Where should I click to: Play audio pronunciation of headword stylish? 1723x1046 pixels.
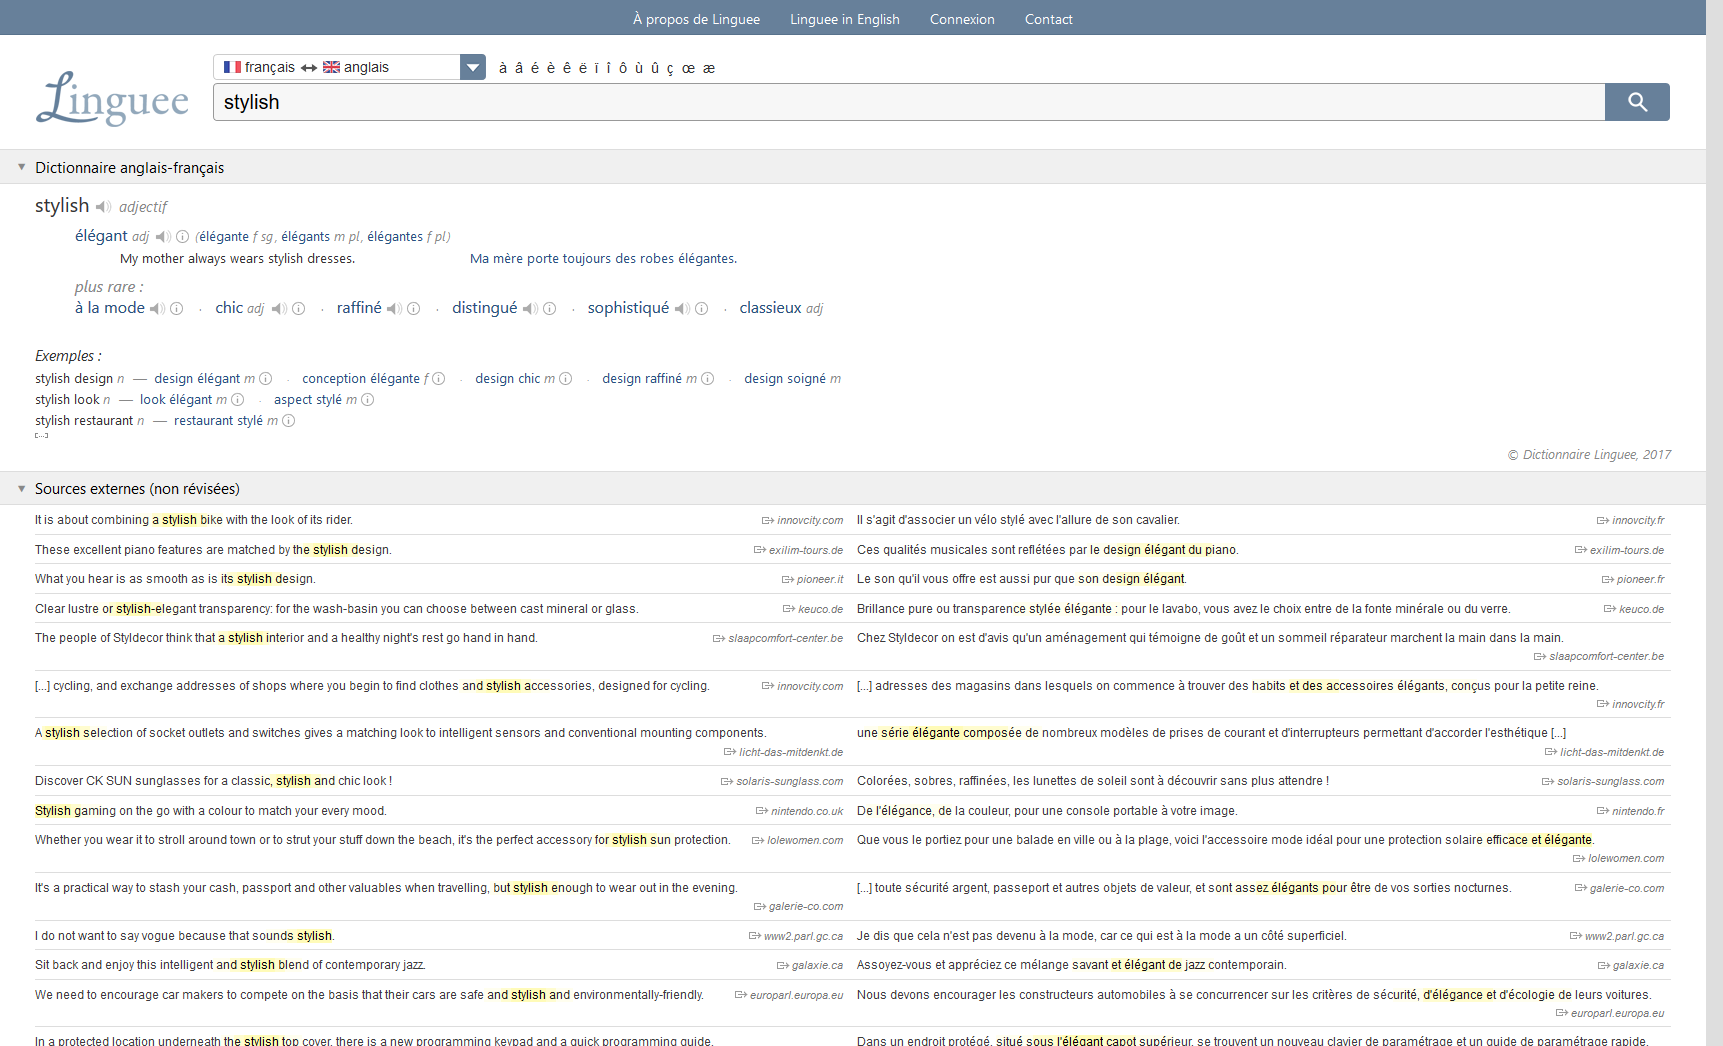pos(103,207)
